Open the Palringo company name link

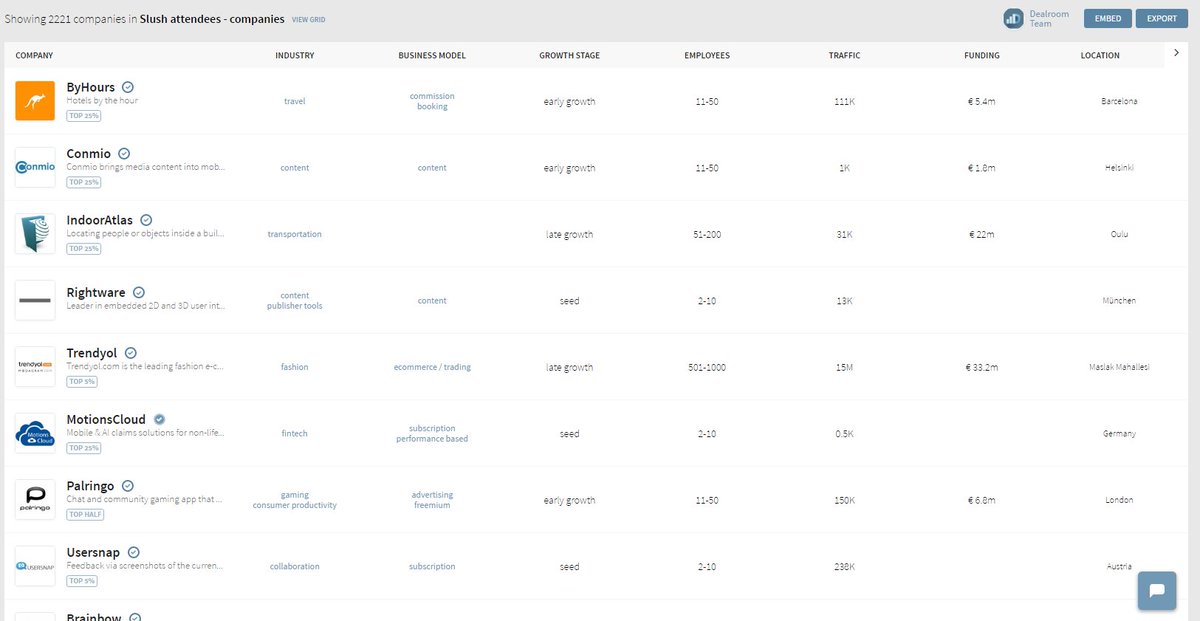pos(91,486)
